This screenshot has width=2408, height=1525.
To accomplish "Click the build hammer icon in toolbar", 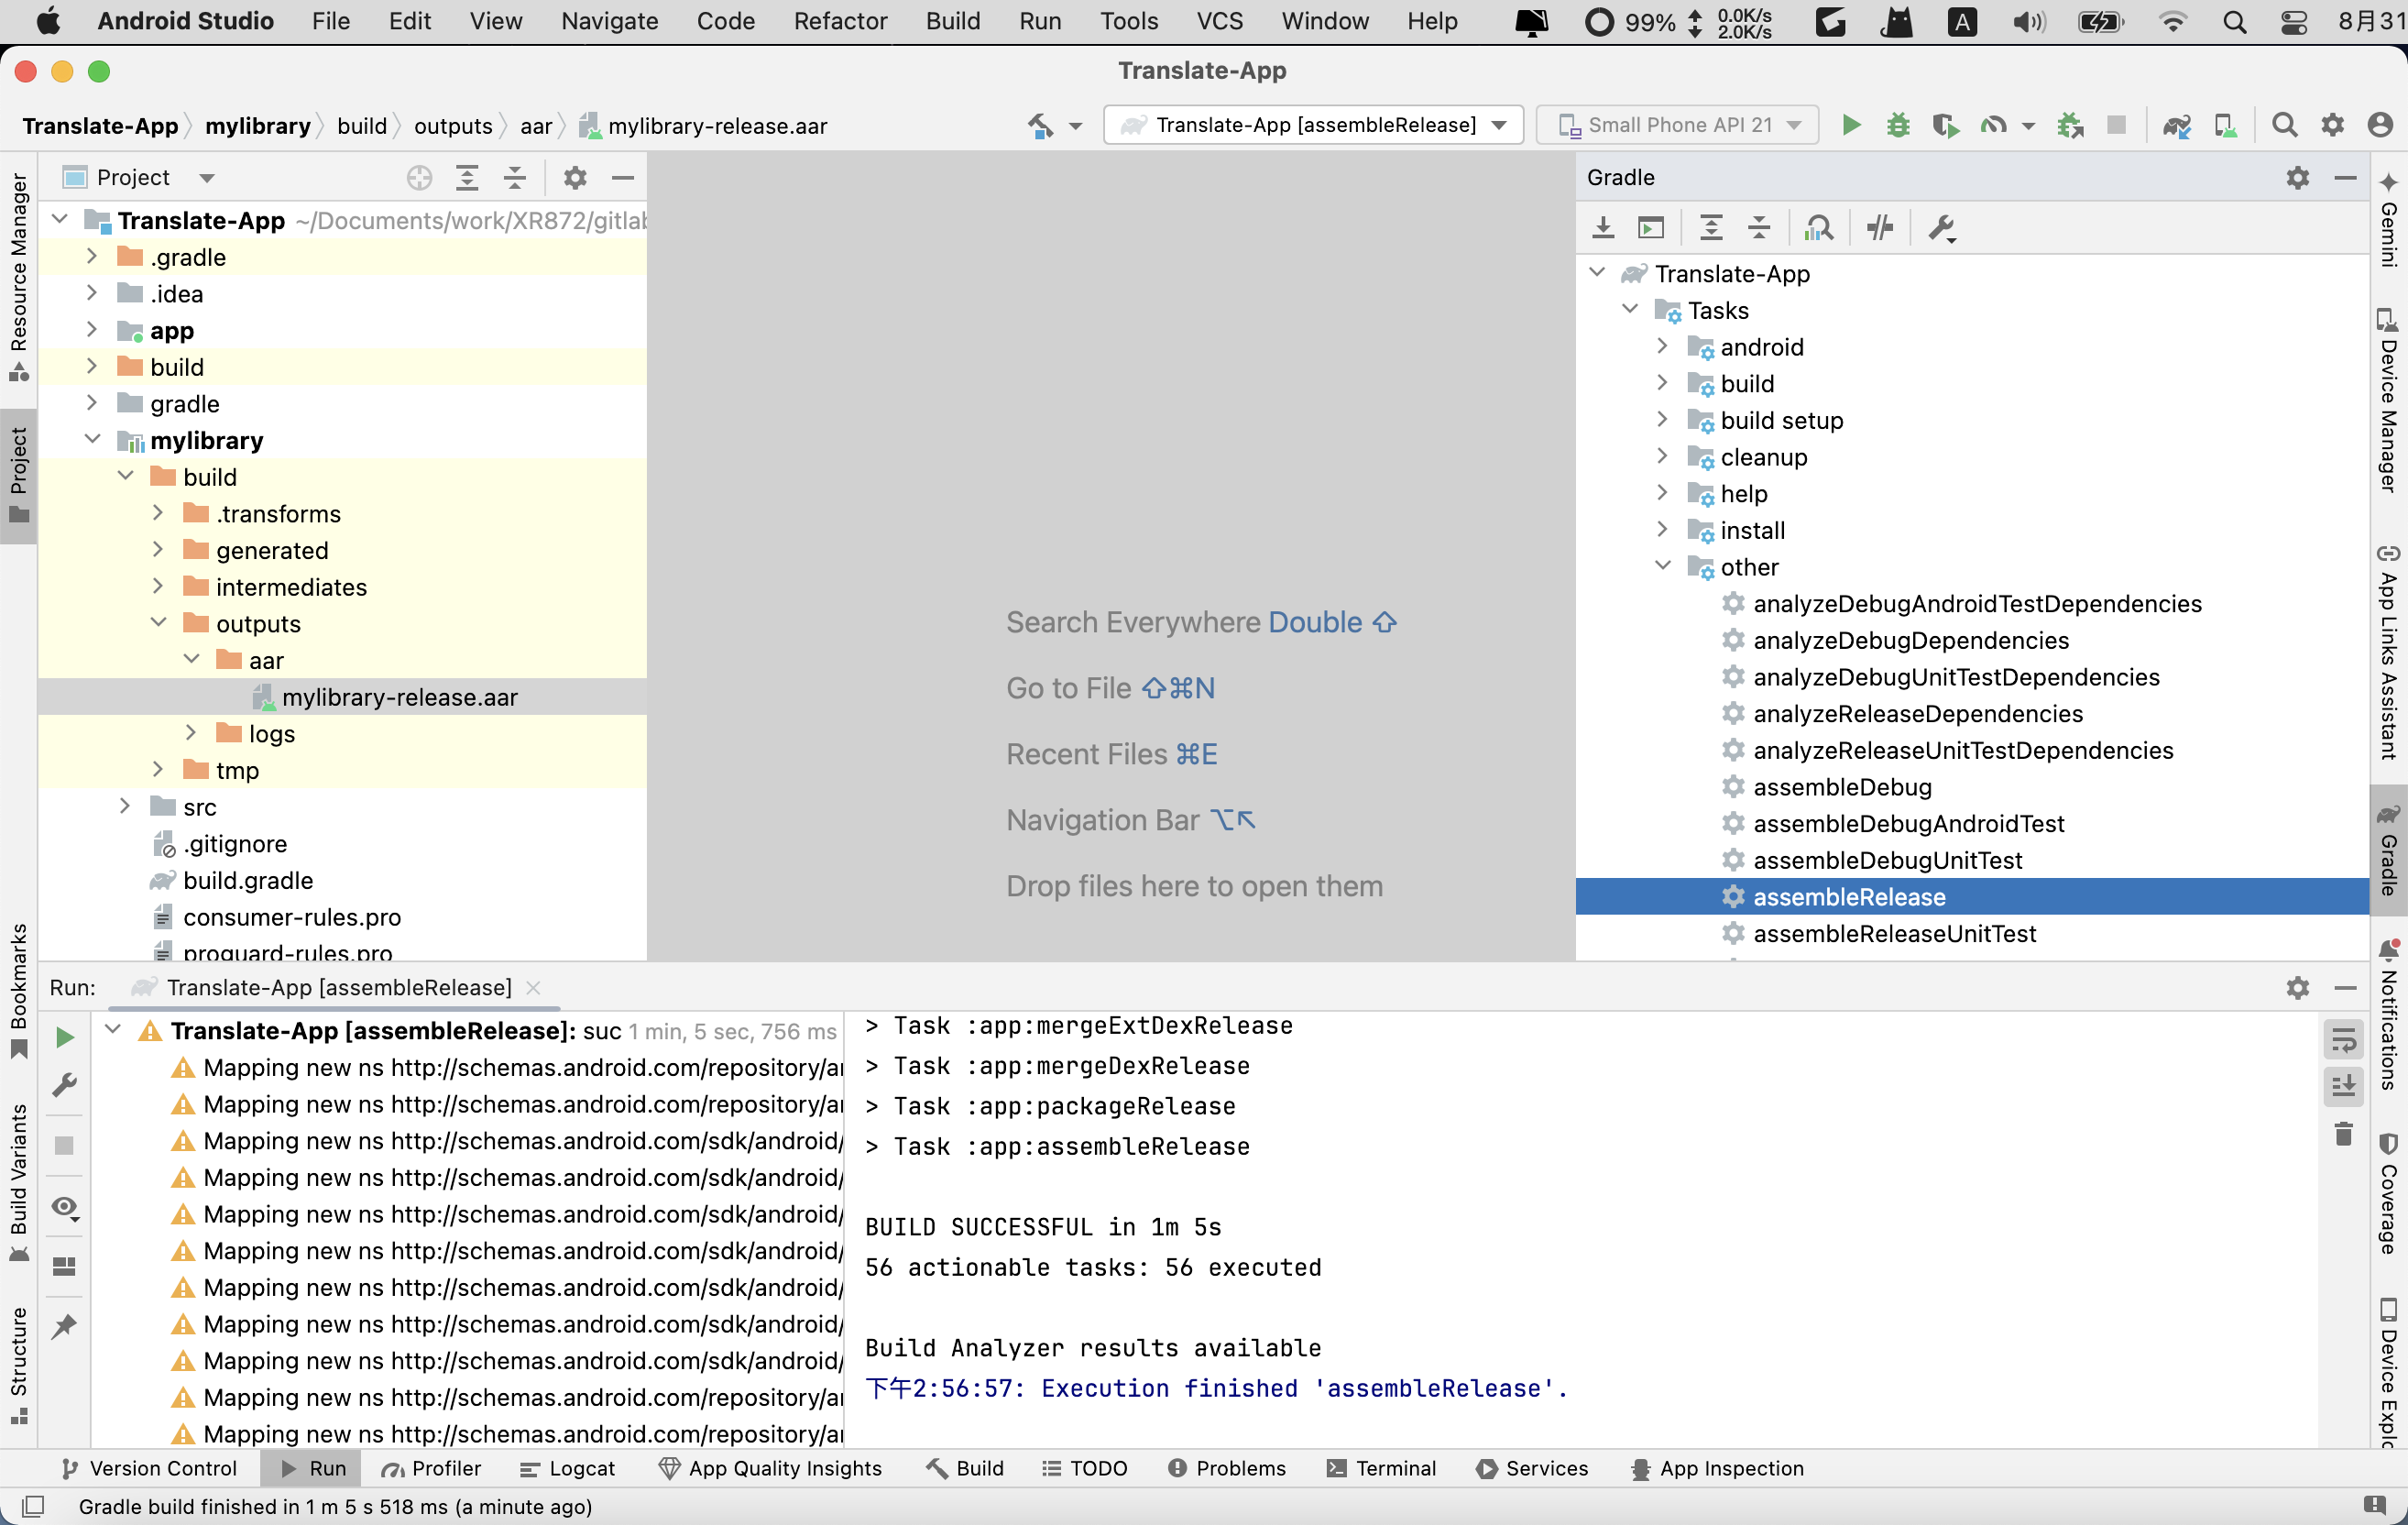I will 1040,125.
